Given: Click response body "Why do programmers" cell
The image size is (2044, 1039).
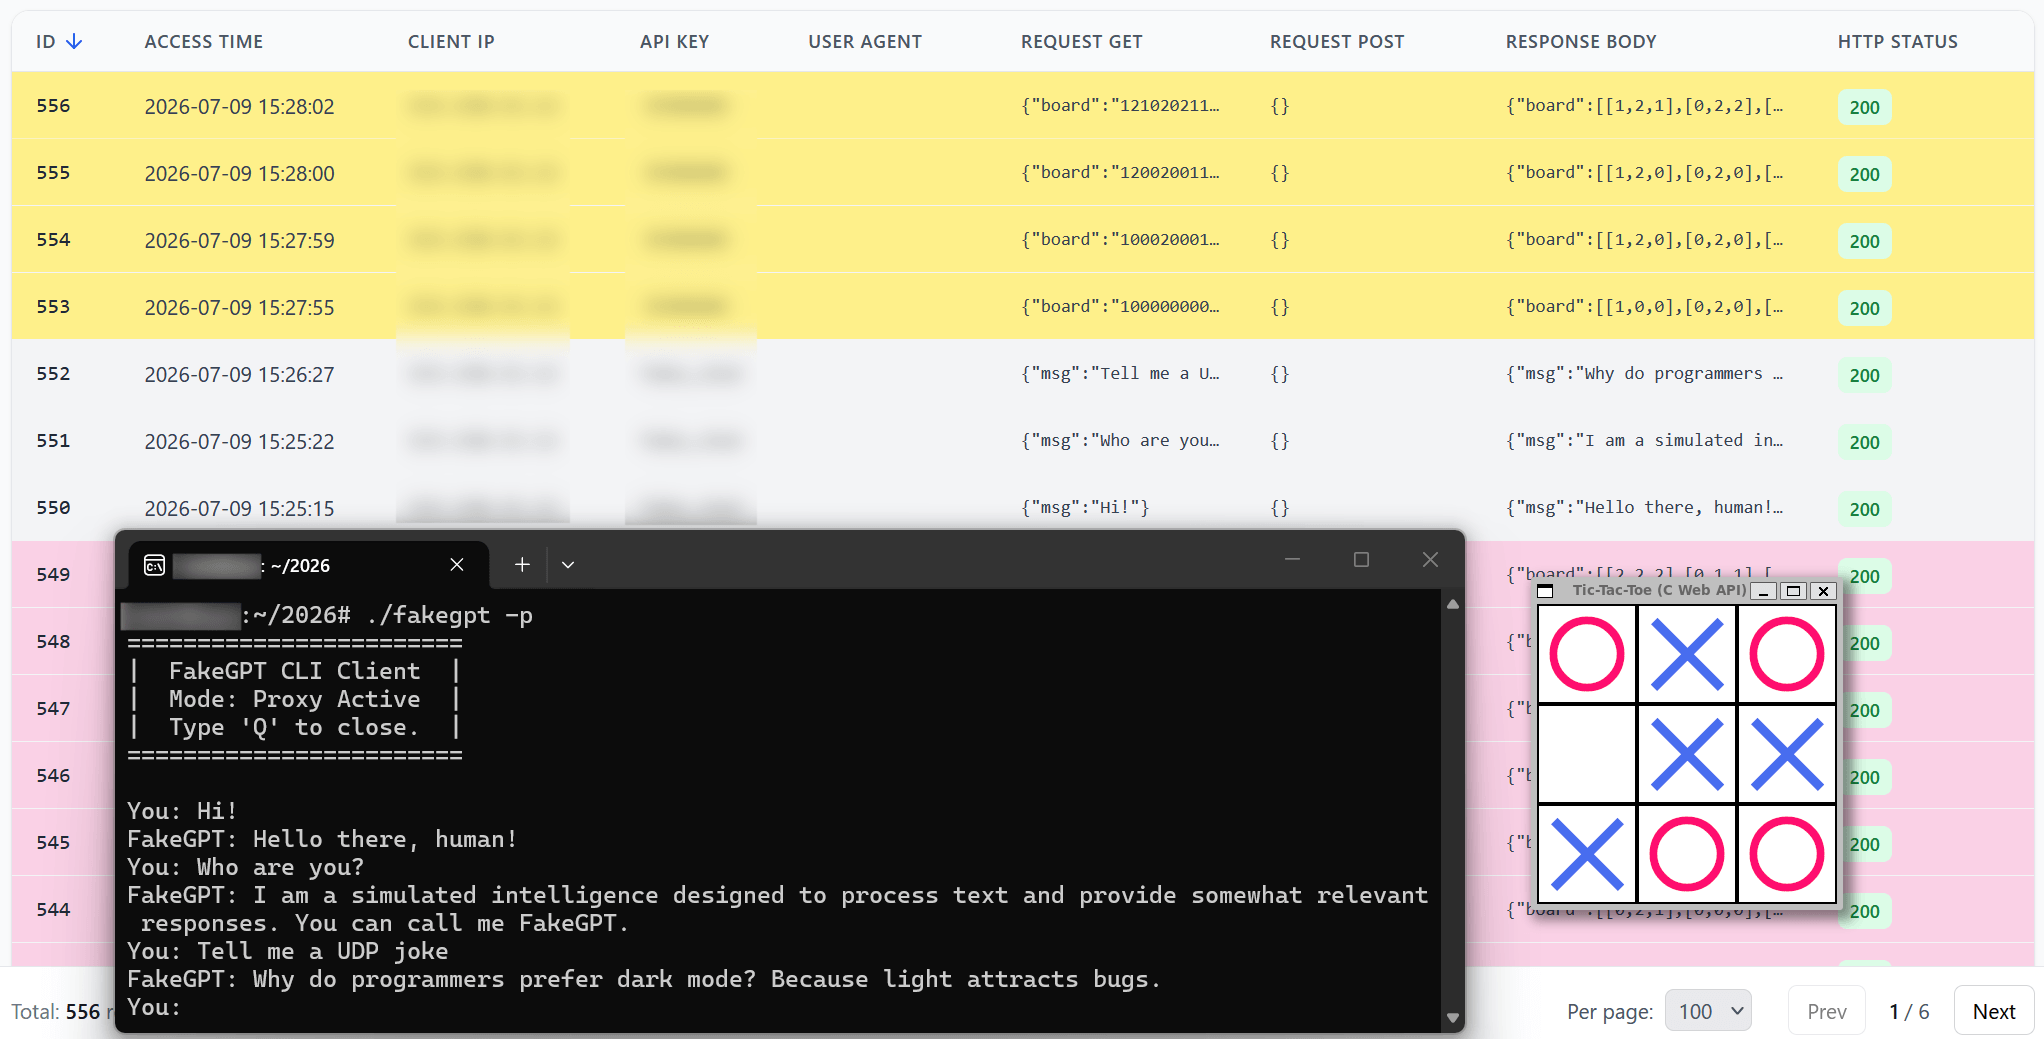Looking at the screenshot, I should (1645, 373).
